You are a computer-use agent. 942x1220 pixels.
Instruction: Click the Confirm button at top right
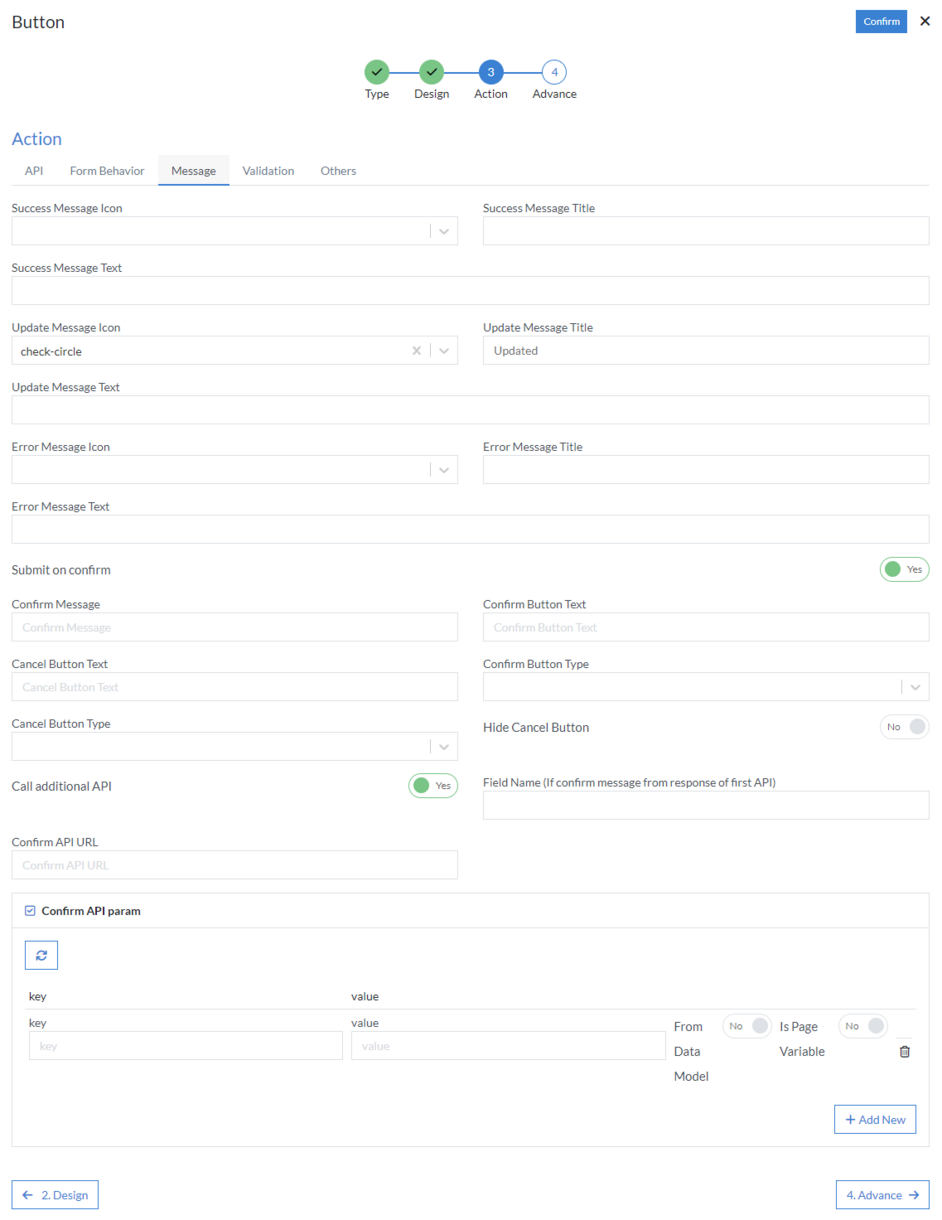coord(881,21)
